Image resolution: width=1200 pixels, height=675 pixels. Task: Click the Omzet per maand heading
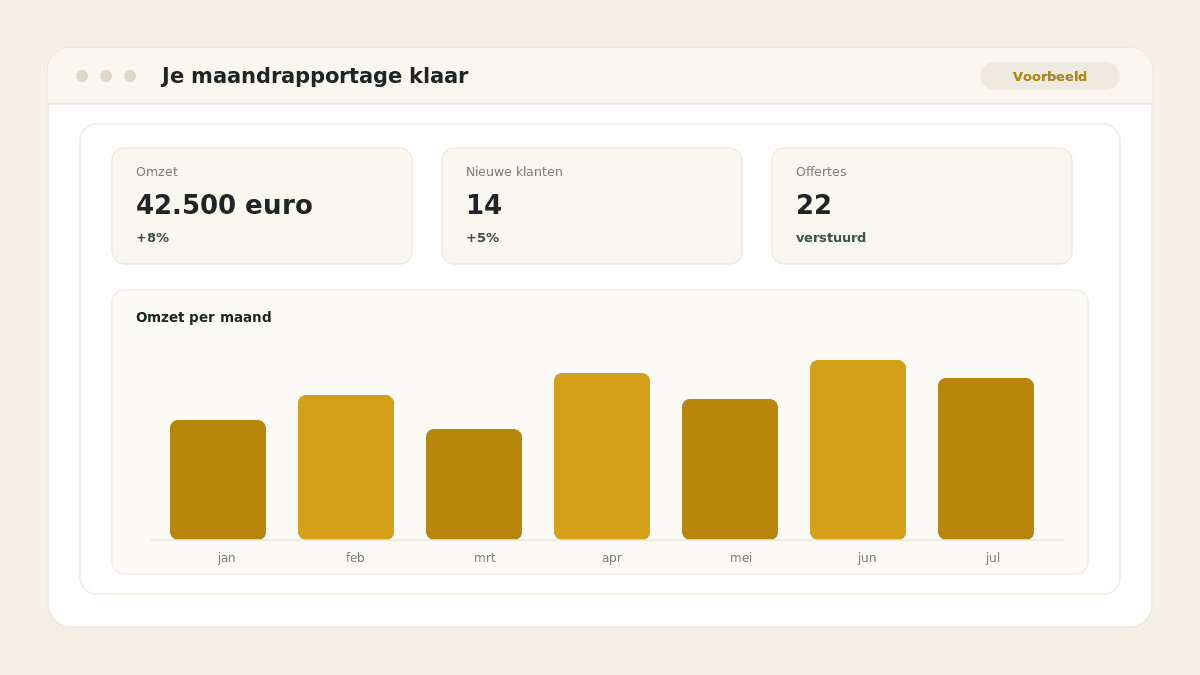pos(204,317)
